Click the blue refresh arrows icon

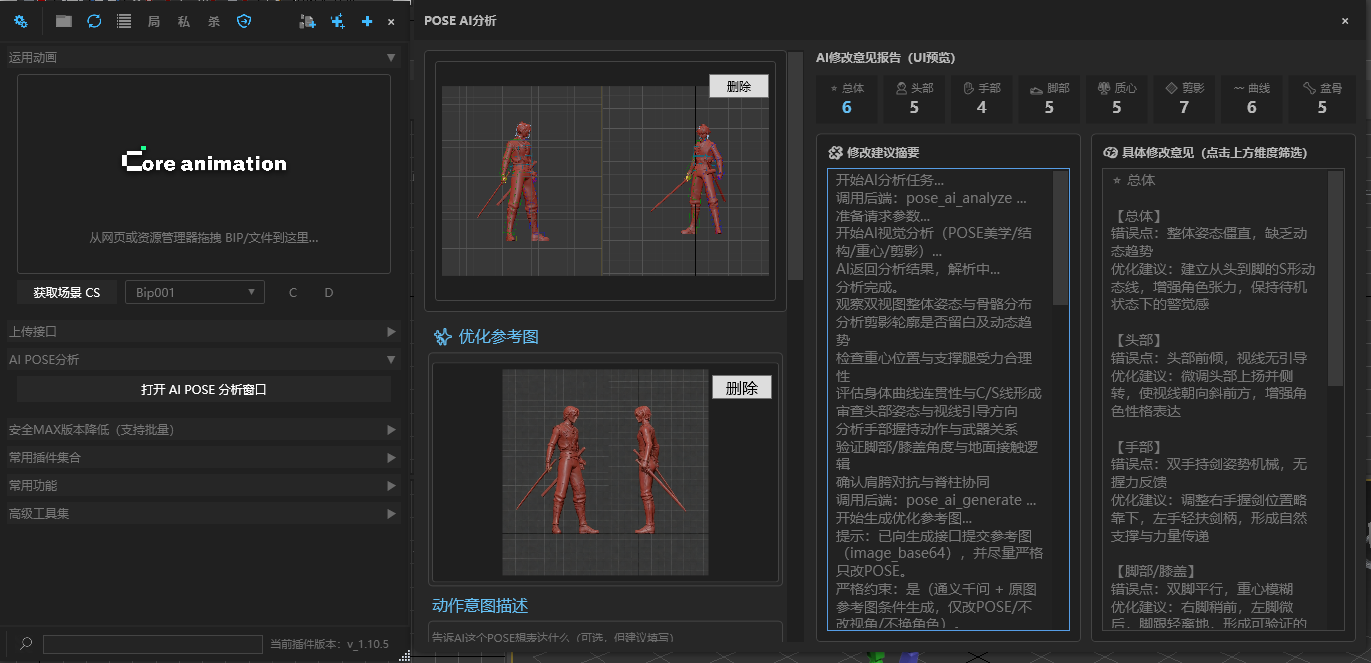(x=94, y=21)
